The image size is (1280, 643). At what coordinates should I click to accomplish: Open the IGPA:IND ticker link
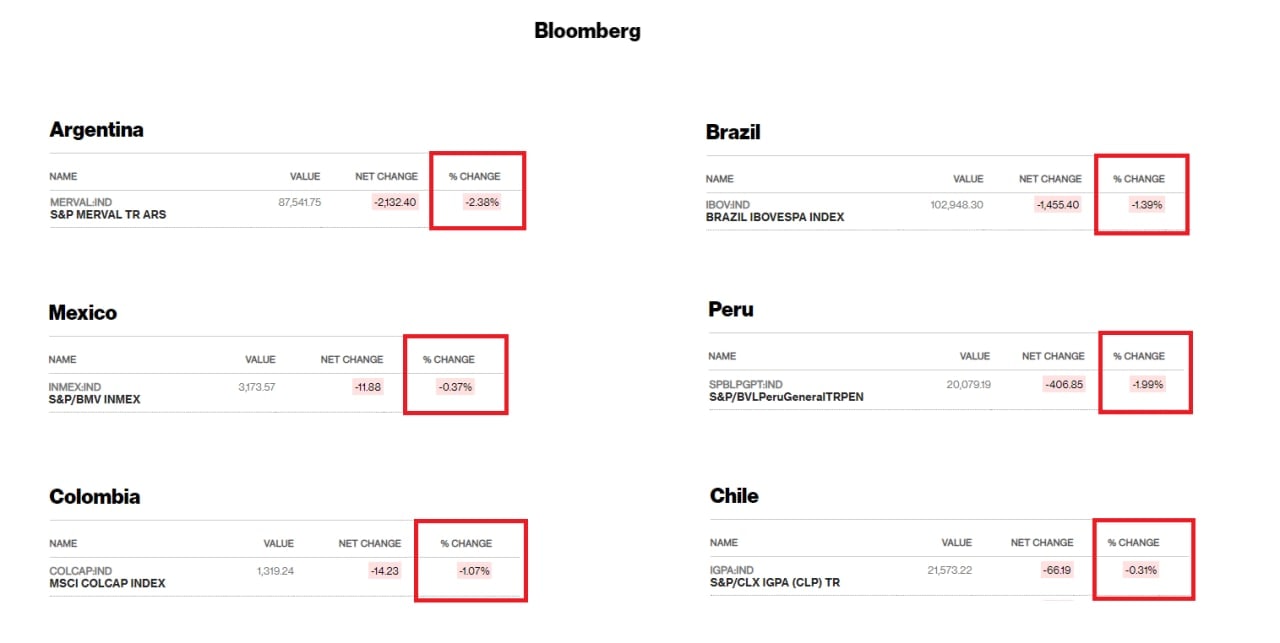click(732, 570)
